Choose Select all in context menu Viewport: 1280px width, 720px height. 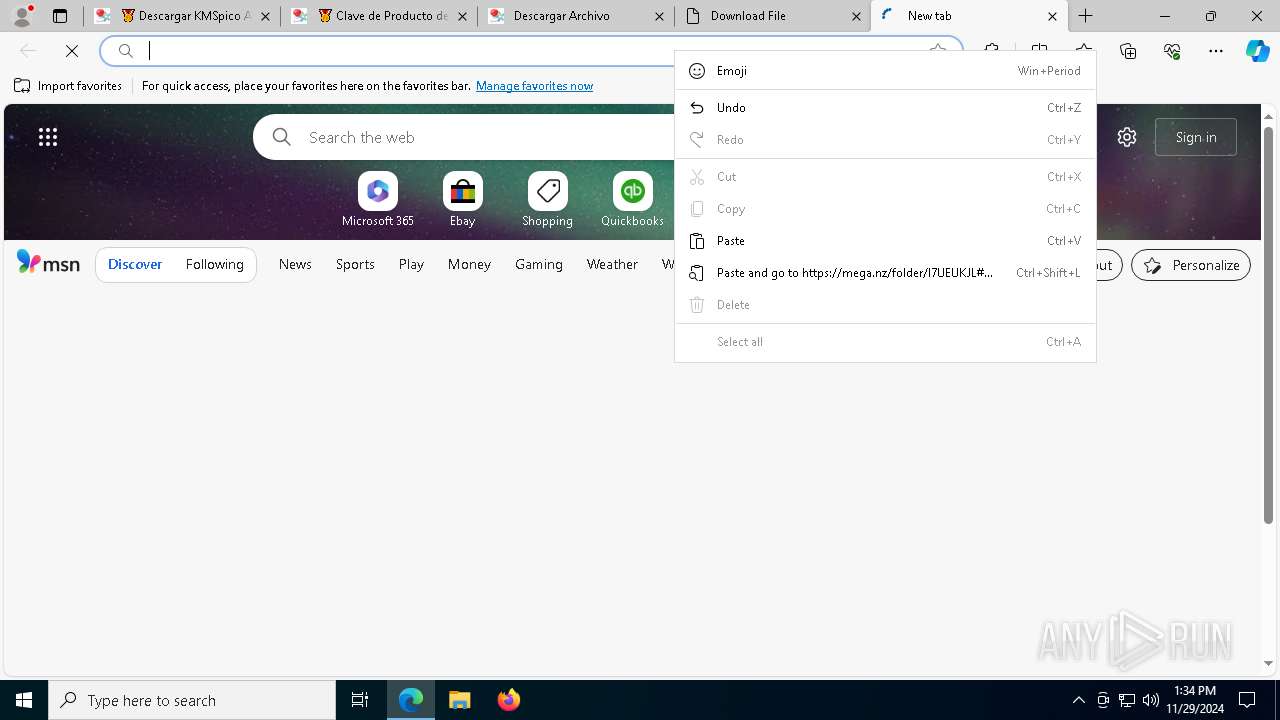tap(885, 342)
